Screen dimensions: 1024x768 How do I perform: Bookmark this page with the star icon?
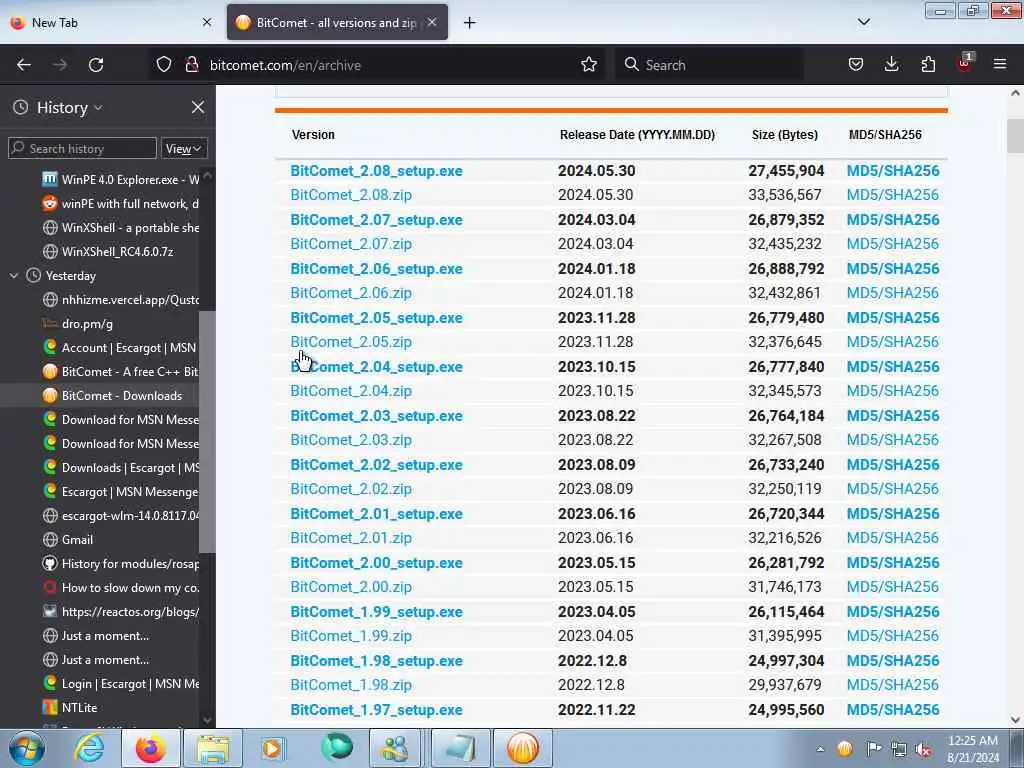[x=589, y=65]
